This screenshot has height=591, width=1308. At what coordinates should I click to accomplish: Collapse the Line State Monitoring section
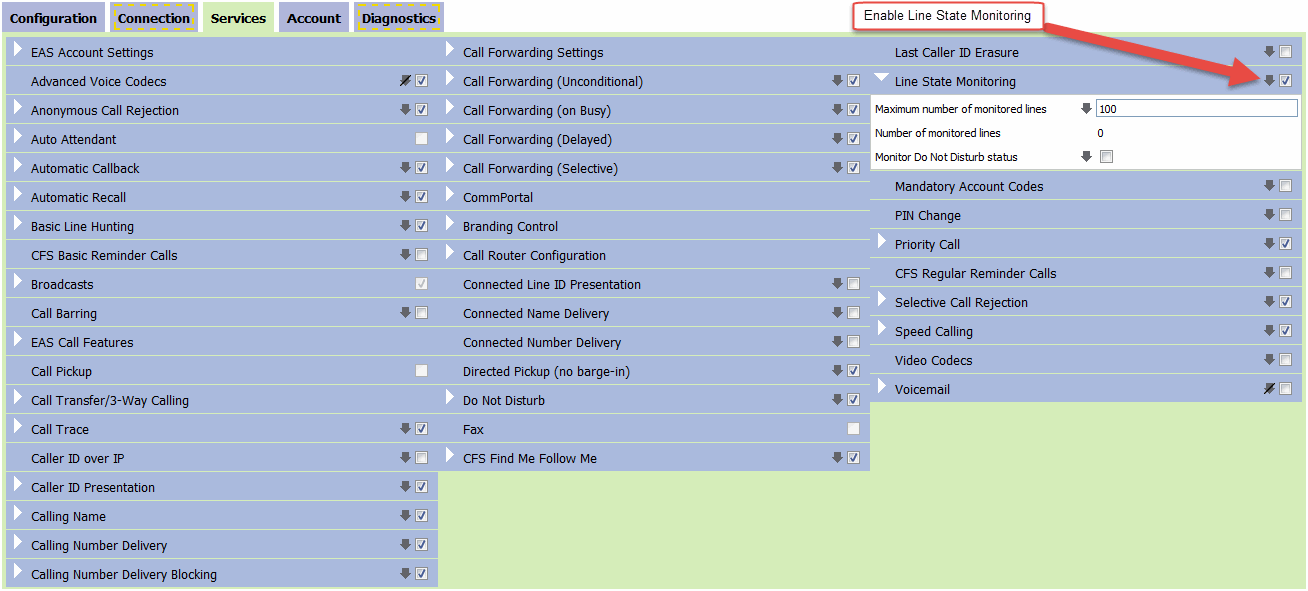click(881, 79)
